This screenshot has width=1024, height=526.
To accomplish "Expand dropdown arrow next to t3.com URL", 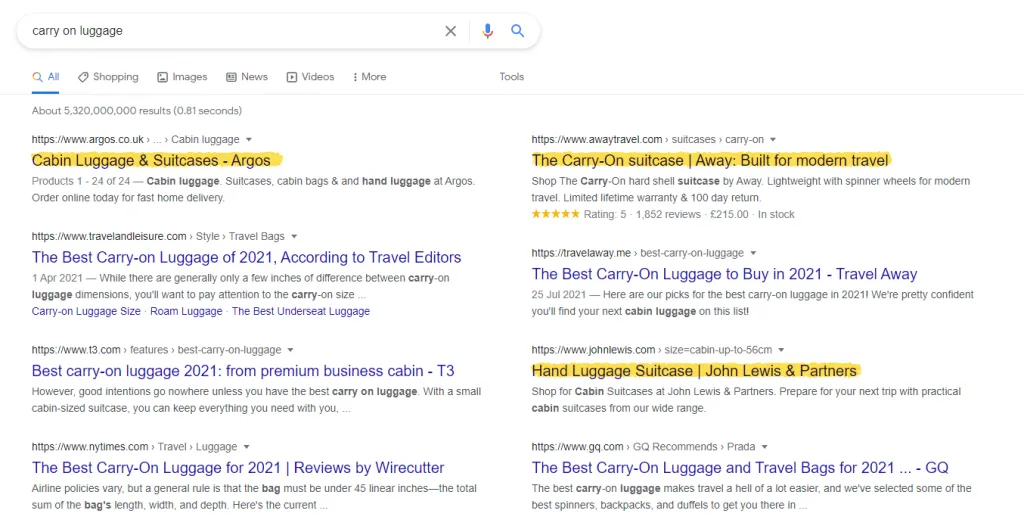I will [x=291, y=350].
